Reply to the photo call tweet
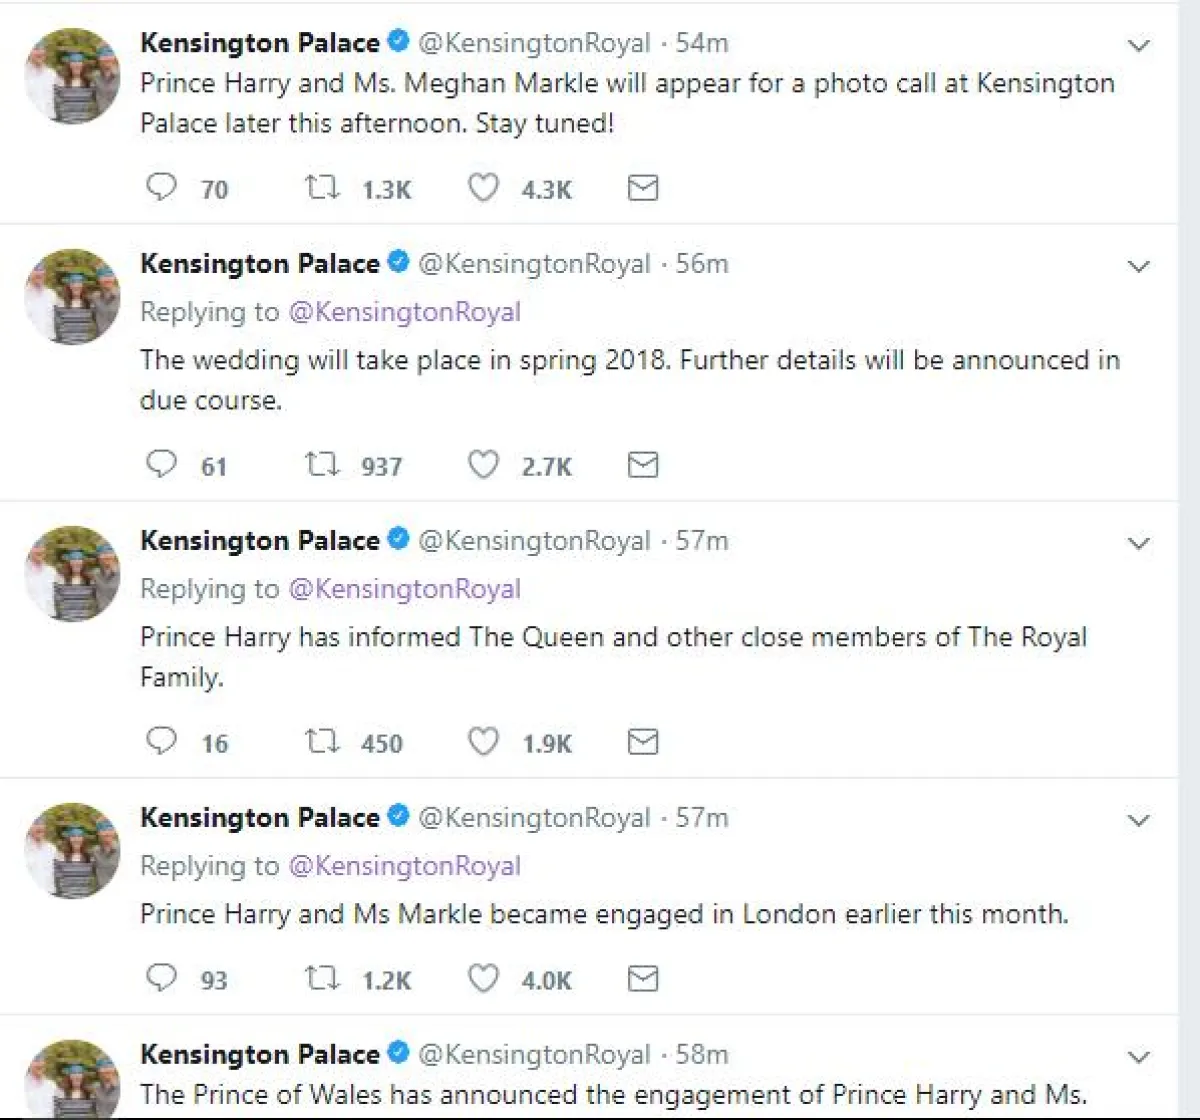Image resolution: width=1200 pixels, height=1120 pixels. tap(162, 188)
